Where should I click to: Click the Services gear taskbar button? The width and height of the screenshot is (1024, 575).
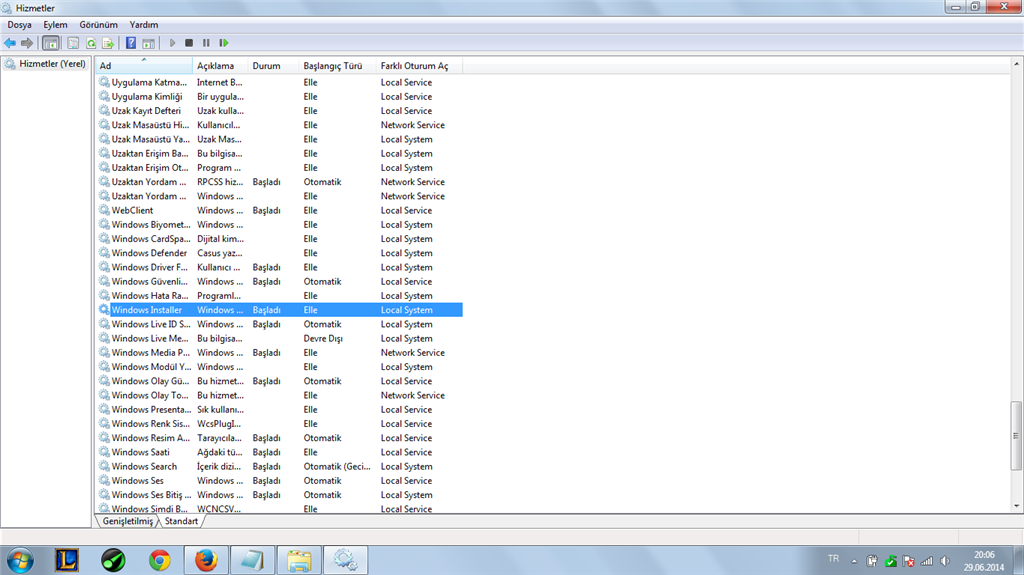click(345, 560)
